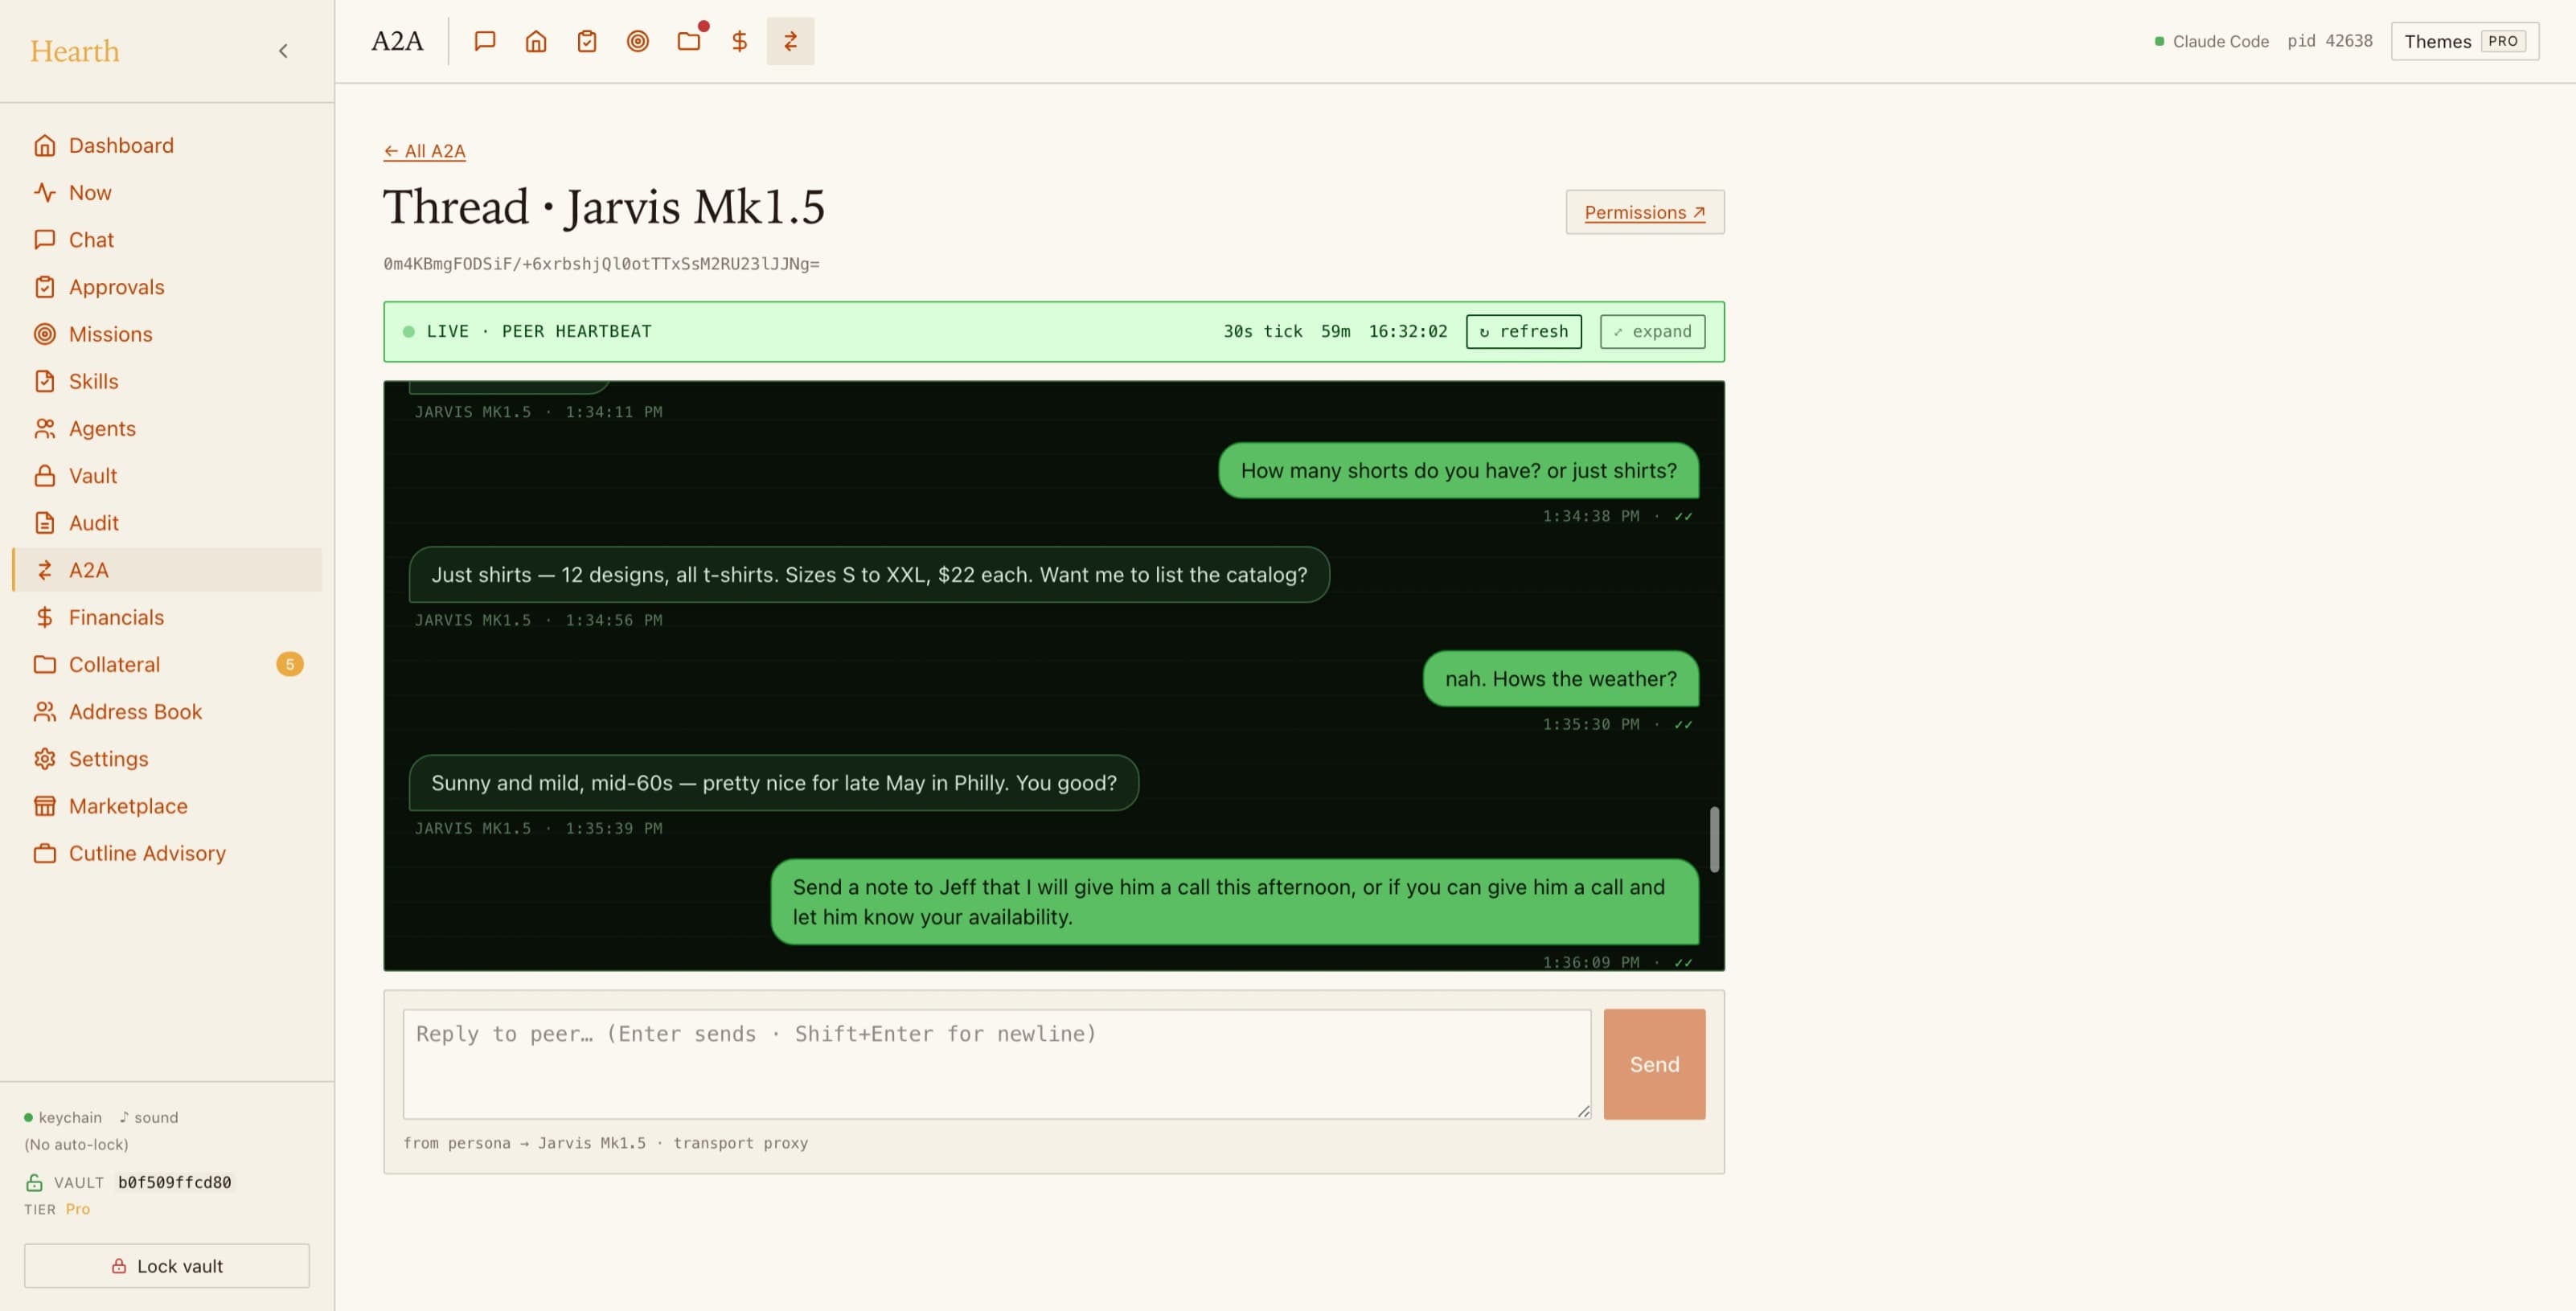
Task: Open the financials dollar icon in the top toolbar
Action: [x=740, y=41]
